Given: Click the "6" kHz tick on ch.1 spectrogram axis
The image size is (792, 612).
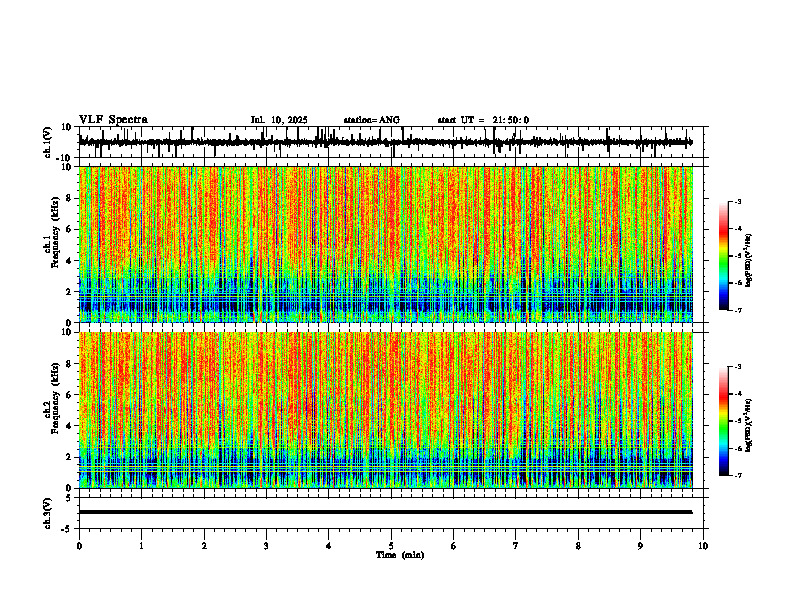Looking at the screenshot, I should pyautogui.click(x=70, y=230).
